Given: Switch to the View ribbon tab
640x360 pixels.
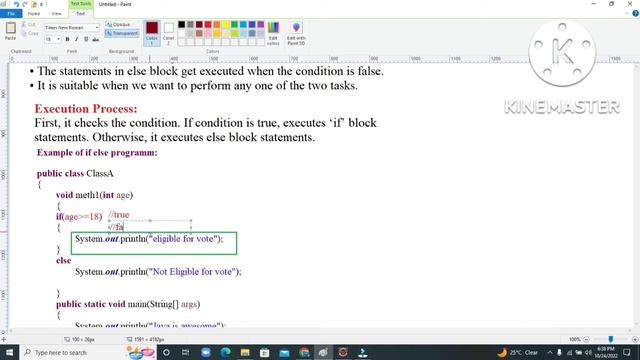Looking at the screenshot, I should point(56,13).
